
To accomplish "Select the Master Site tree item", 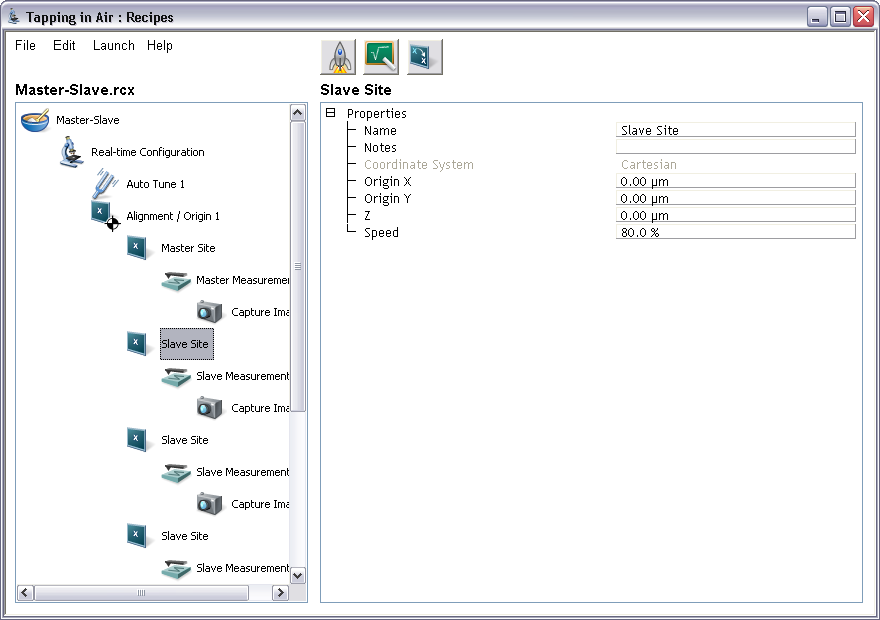I will (188, 248).
